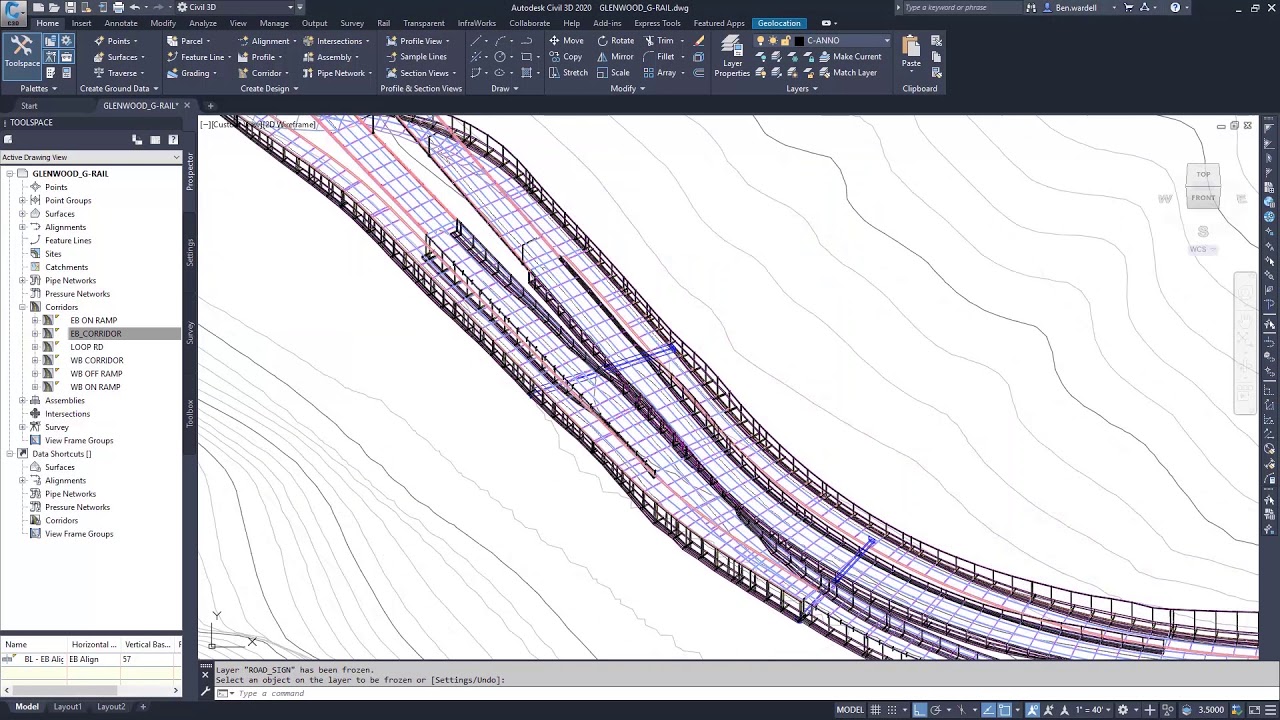
Task: Select the Trim tool
Action: [x=658, y=41]
